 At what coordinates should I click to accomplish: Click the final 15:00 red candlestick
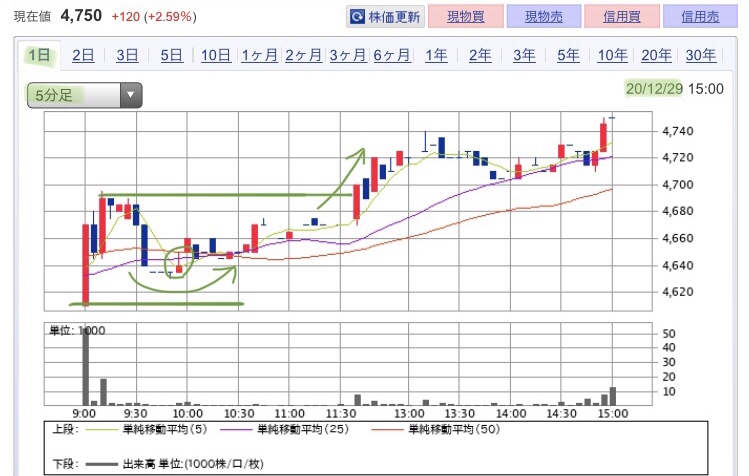[x=604, y=137]
